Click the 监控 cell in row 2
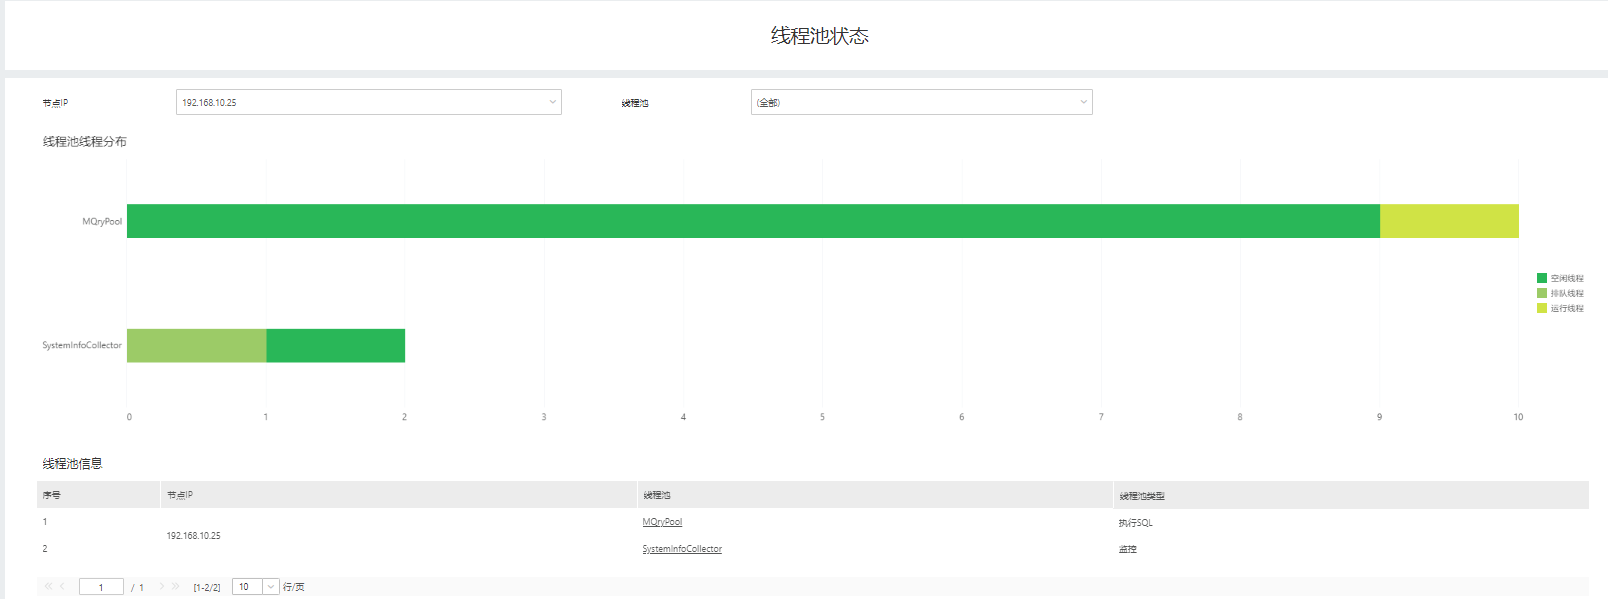This screenshot has height=599, width=1608. (1127, 549)
